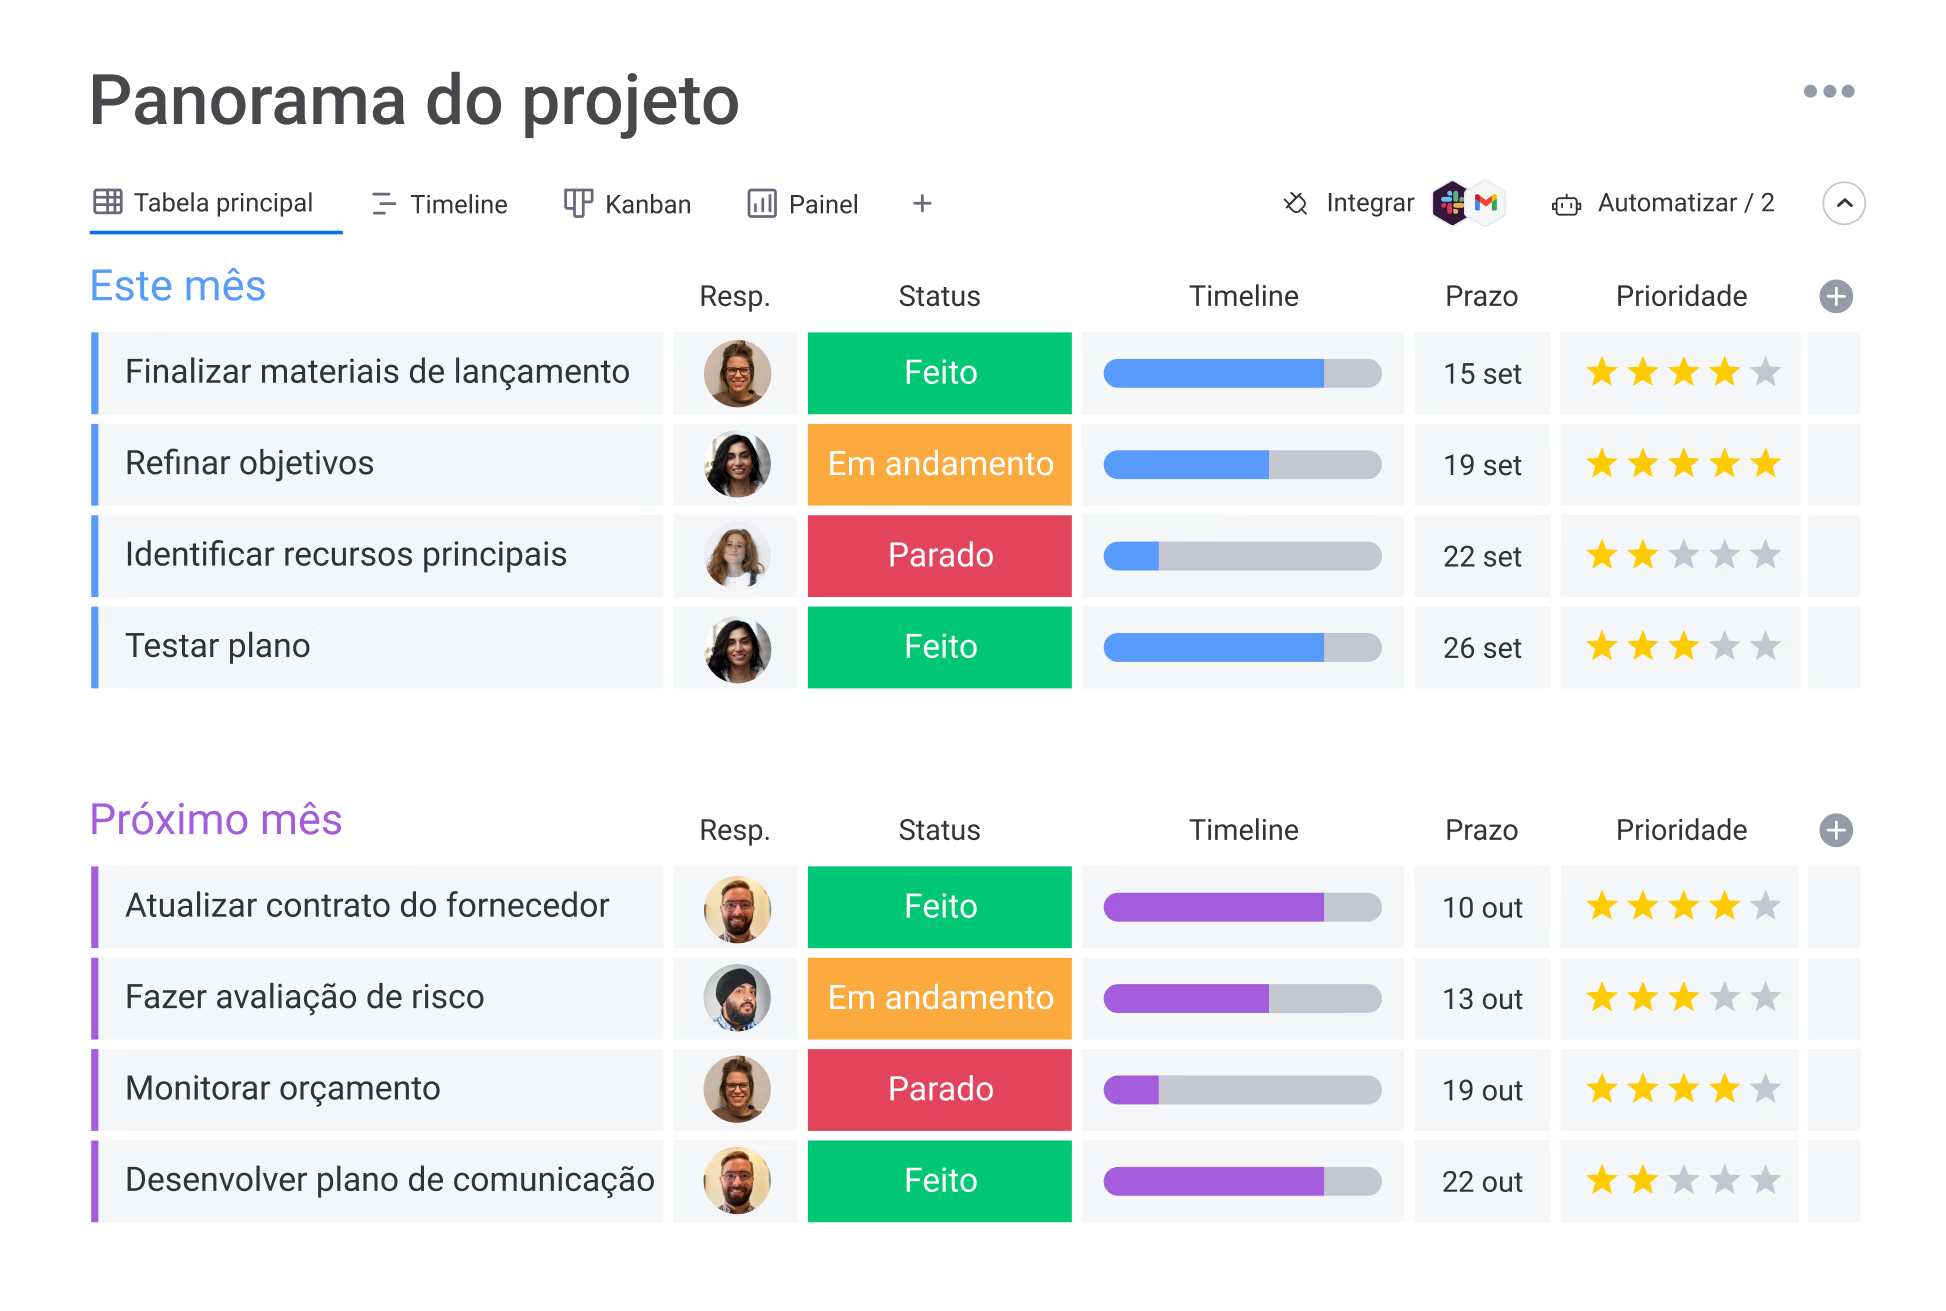Switch to the Timeline view tab
Image resolution: width=1946 pixels, height=1311 pixels.
(440, 204)
